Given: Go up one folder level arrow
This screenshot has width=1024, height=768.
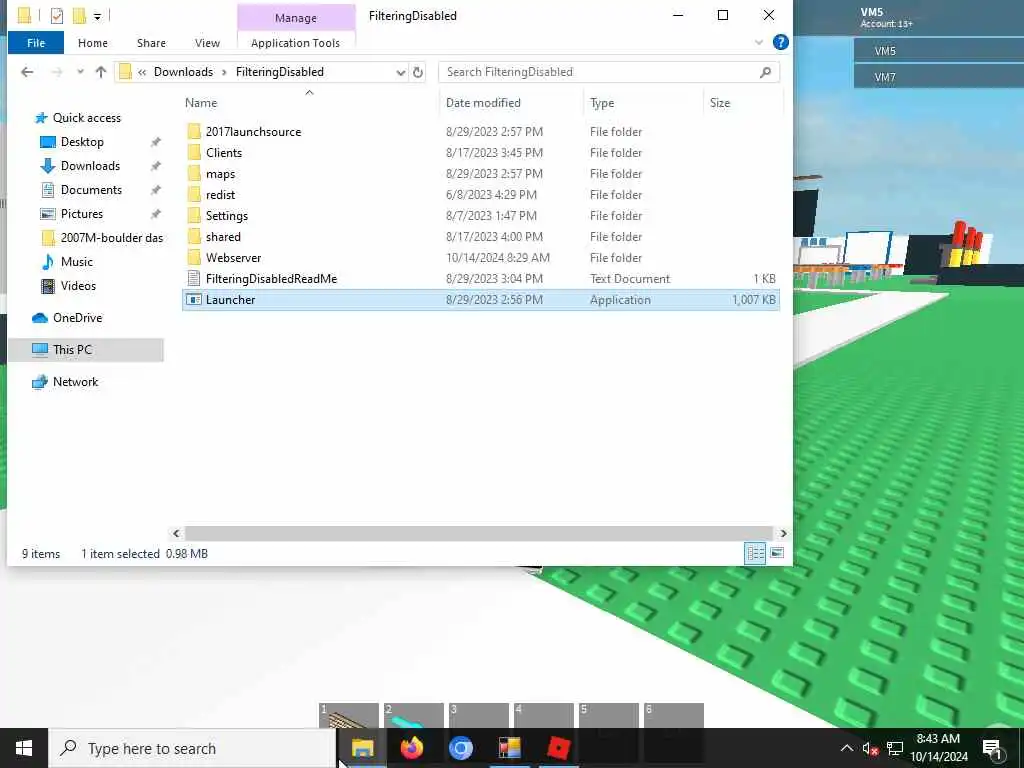Looking at the screenshot, I should pos(101,72).
